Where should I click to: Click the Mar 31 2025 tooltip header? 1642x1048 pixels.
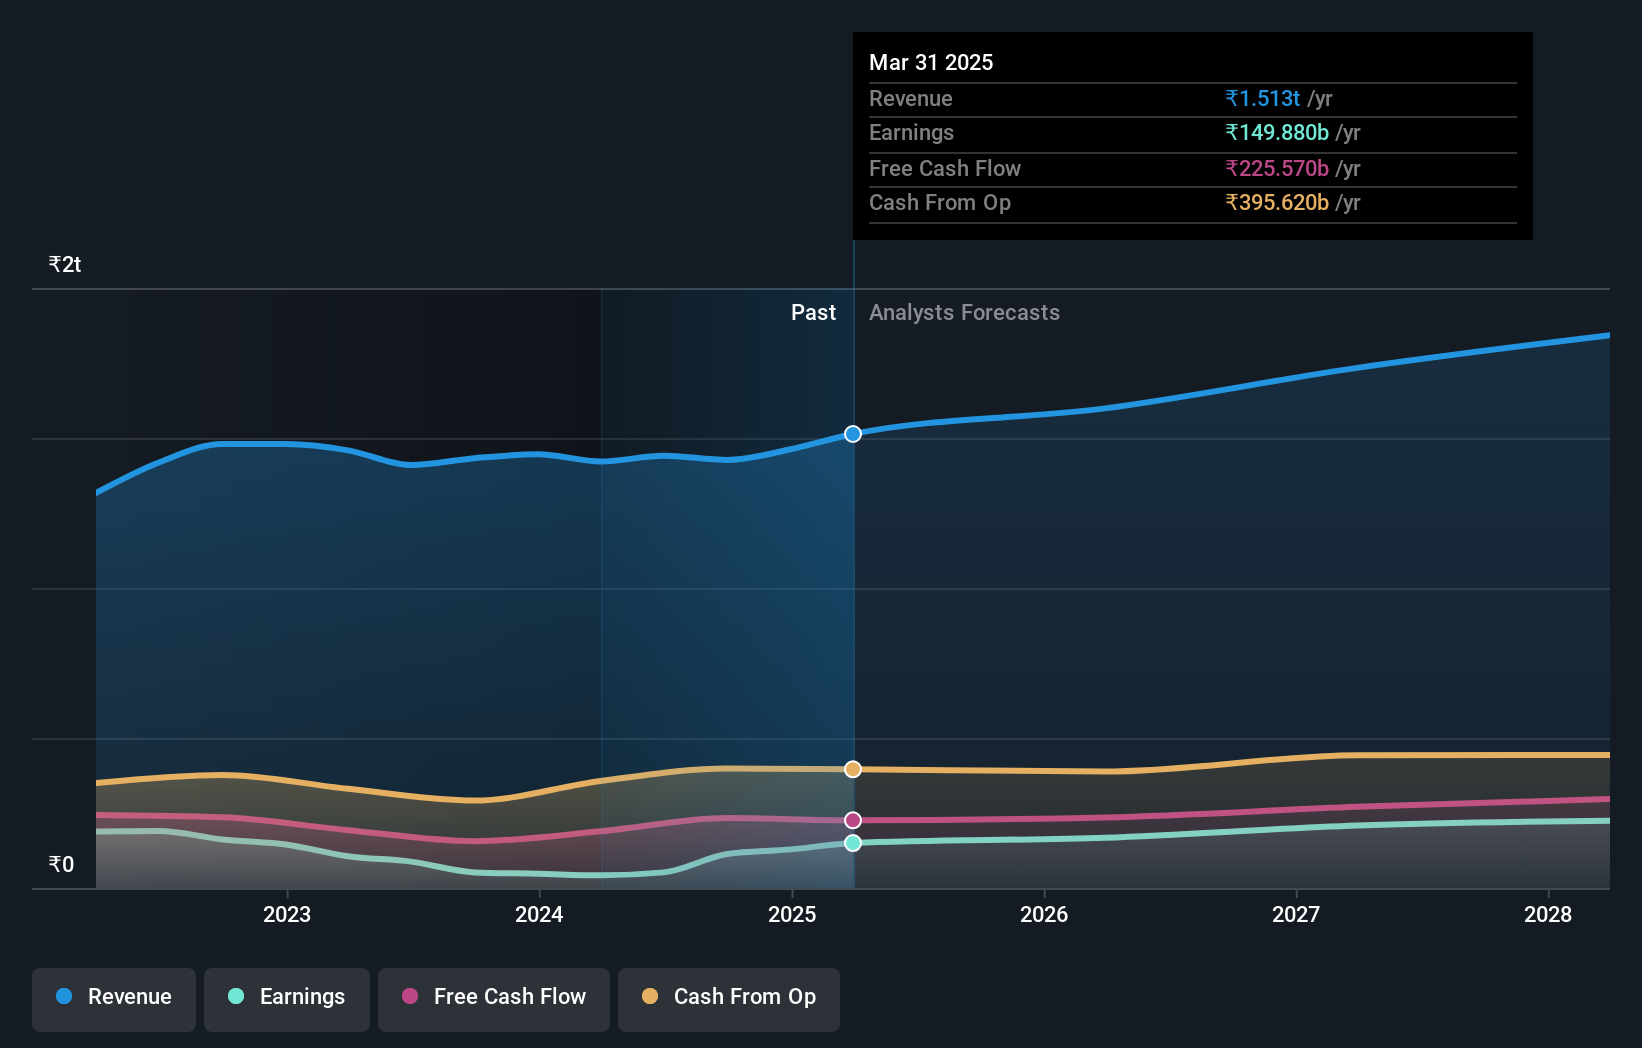(x=931, y=62)
